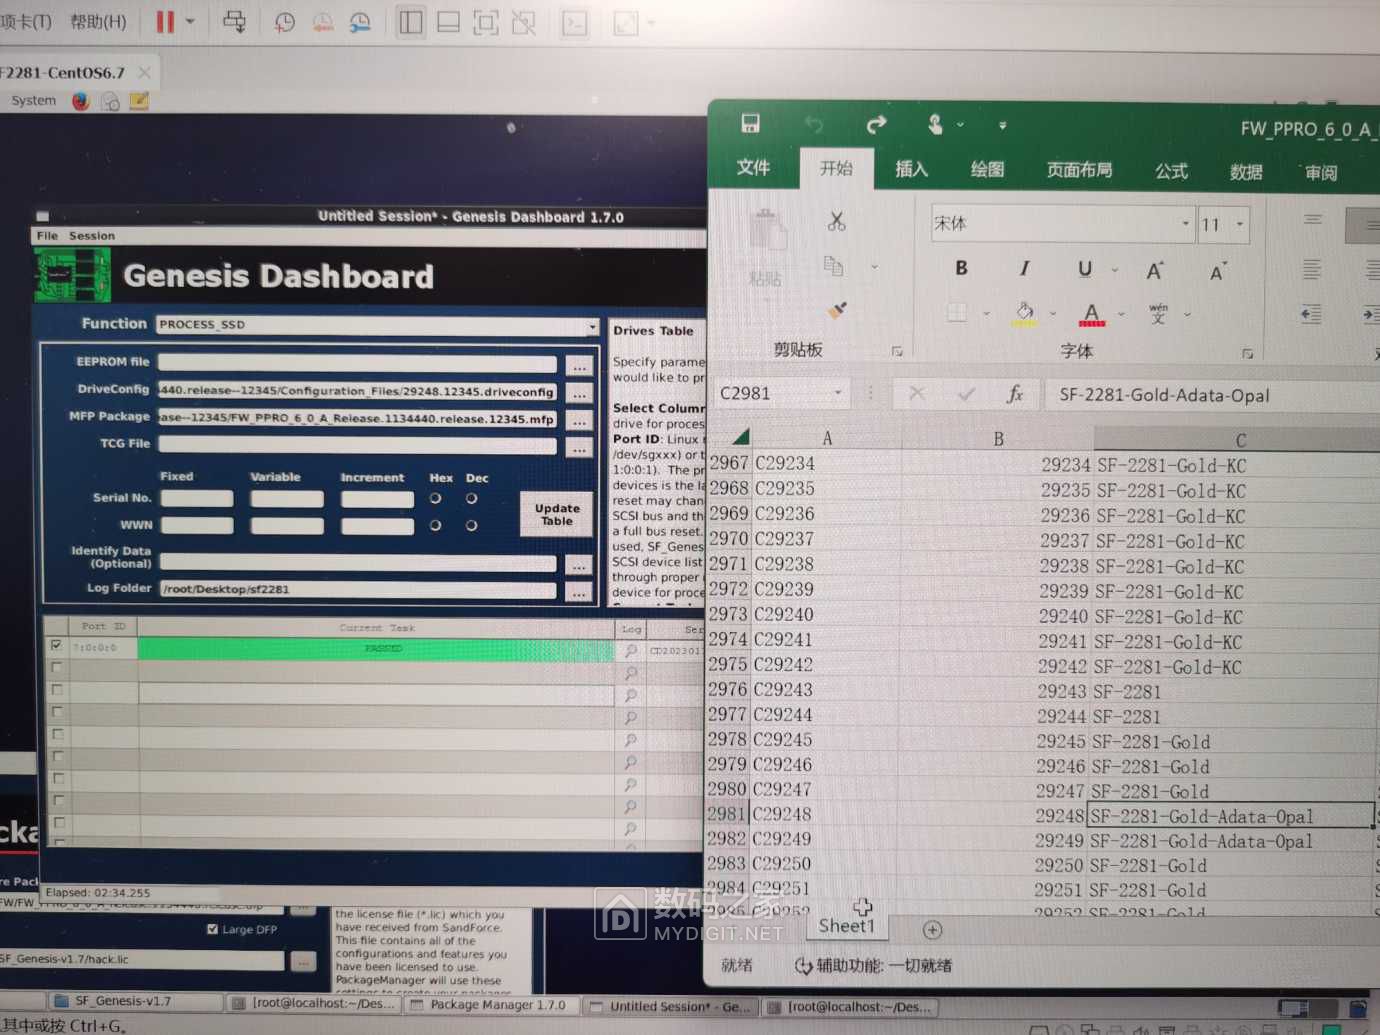Click yellow fill color bucket
This screenshot has height=1035, width=1380.
[1025, 313]
